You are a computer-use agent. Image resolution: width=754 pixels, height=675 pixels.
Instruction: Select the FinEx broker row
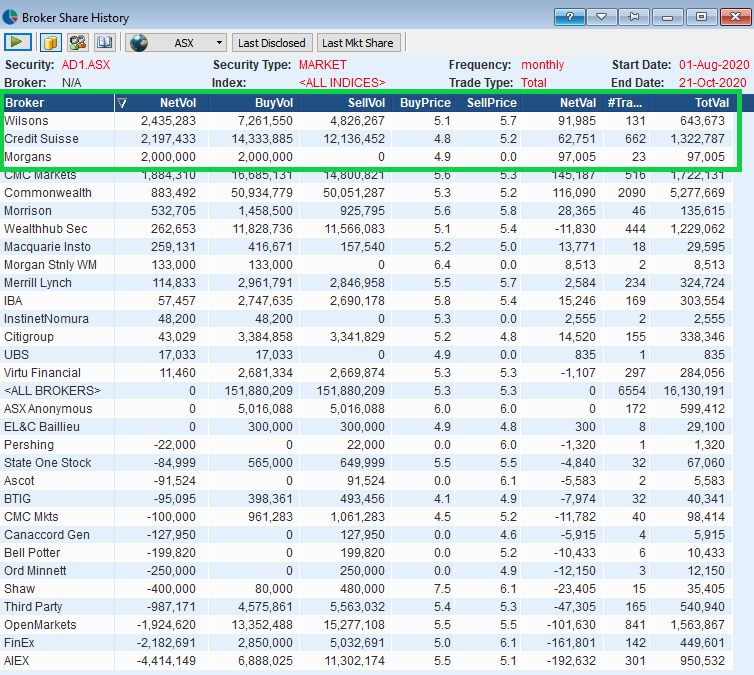coord(368,643)
